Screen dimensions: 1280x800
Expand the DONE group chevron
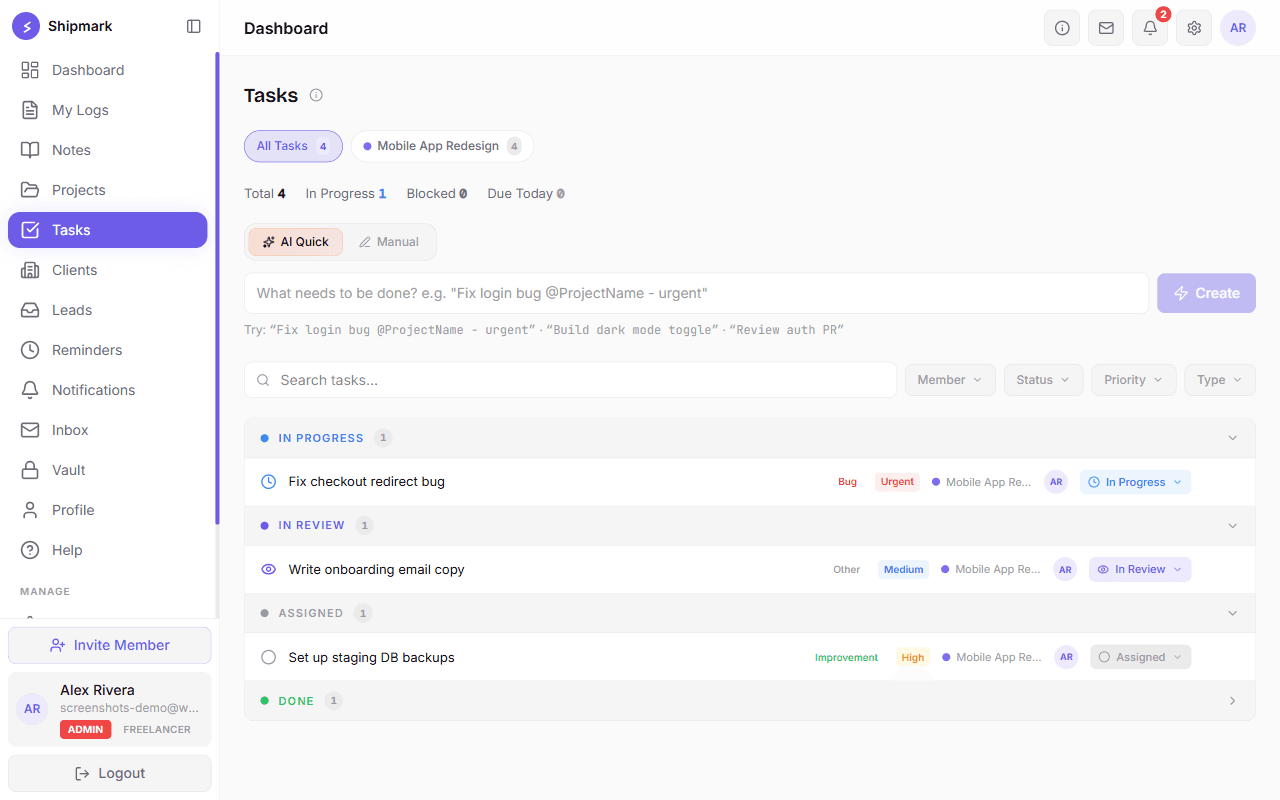1233,701
